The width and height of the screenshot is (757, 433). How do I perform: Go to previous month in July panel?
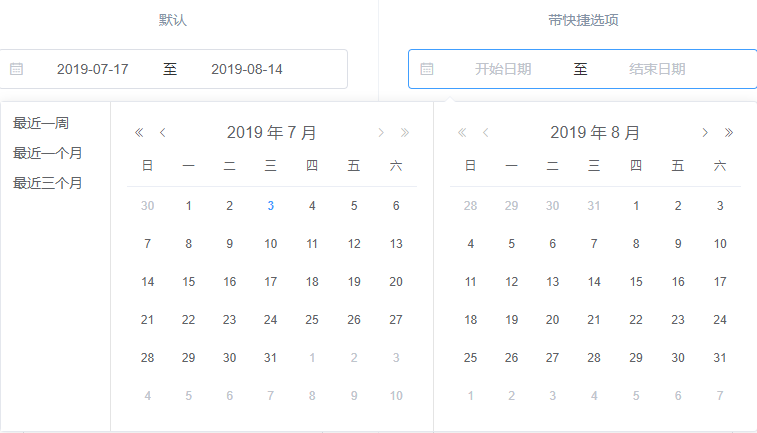point(163,132)
